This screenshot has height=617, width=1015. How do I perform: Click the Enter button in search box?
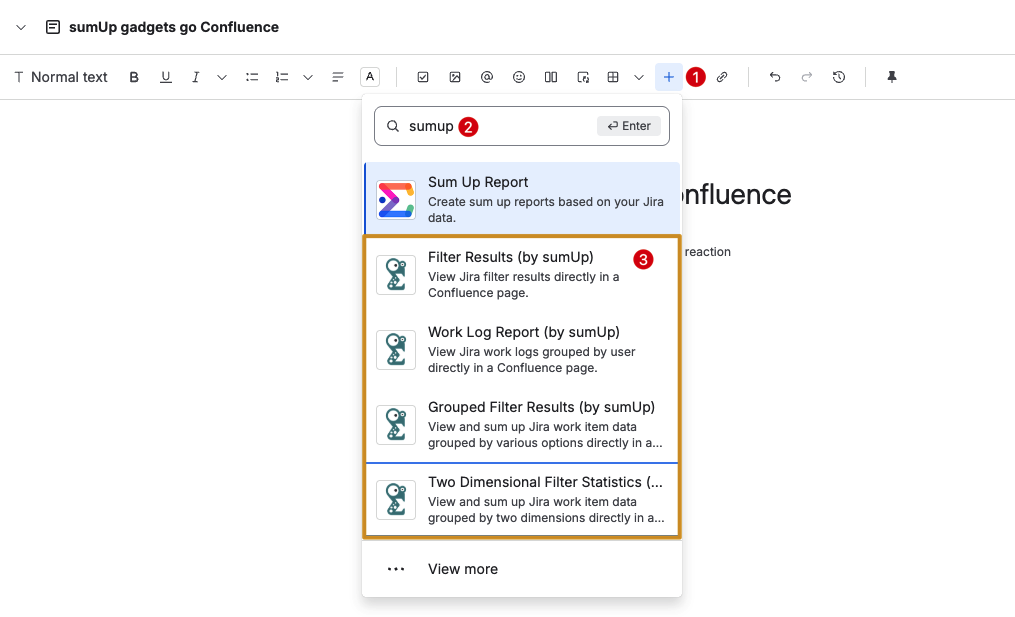coord(629,126)
